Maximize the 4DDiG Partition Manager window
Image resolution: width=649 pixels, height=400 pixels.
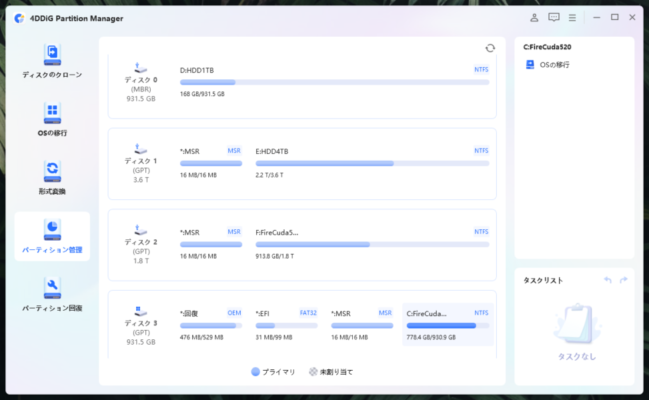pos(615,17)
